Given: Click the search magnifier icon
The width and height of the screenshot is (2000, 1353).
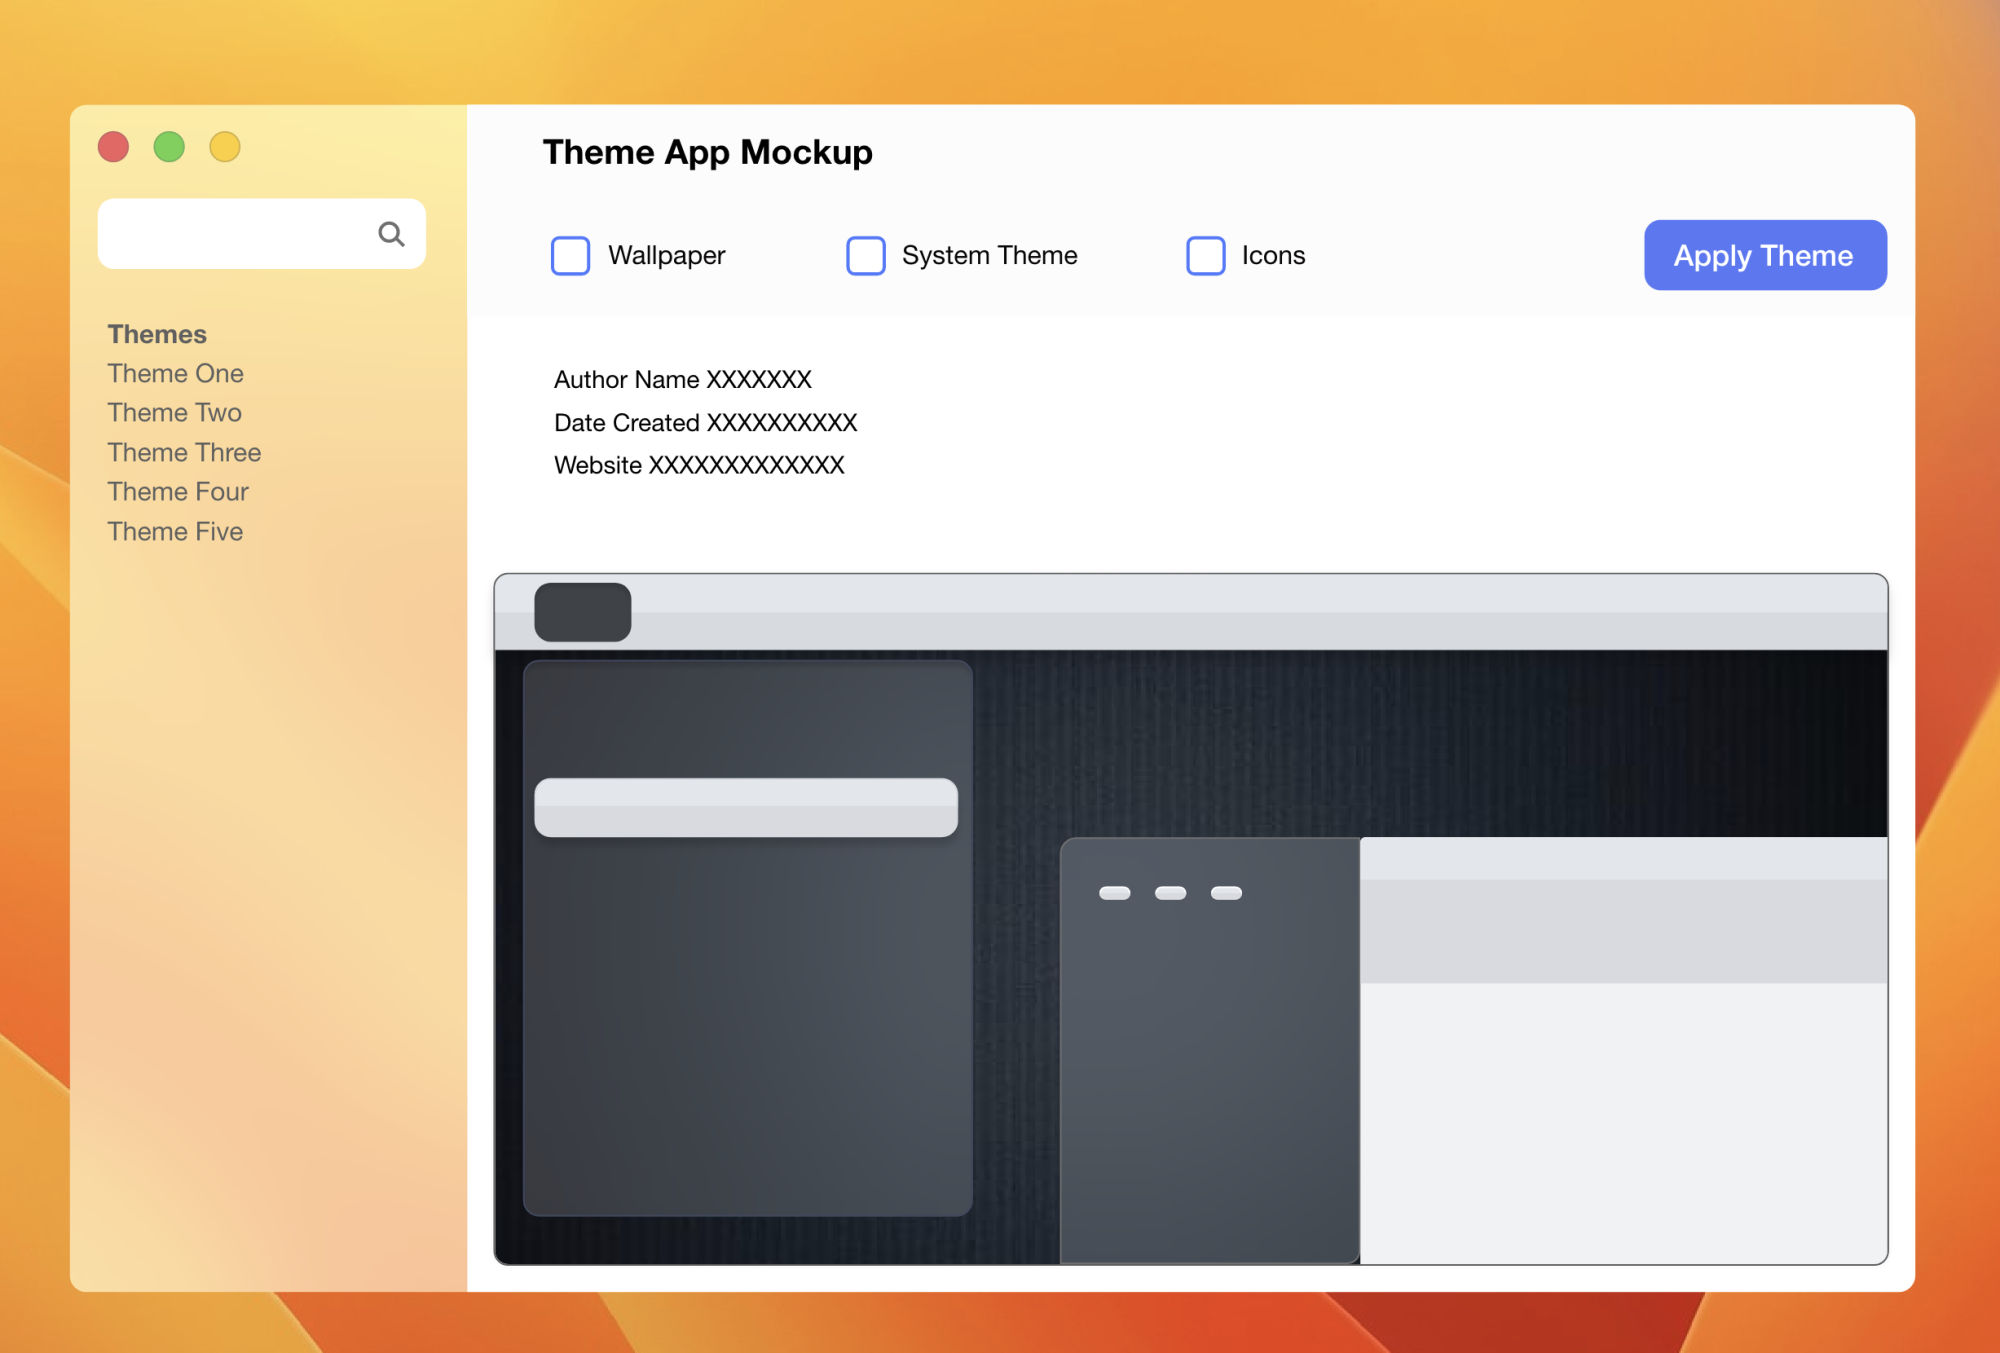Looking at the screenshot, I should pyautogui.click(x=391, y=234).
